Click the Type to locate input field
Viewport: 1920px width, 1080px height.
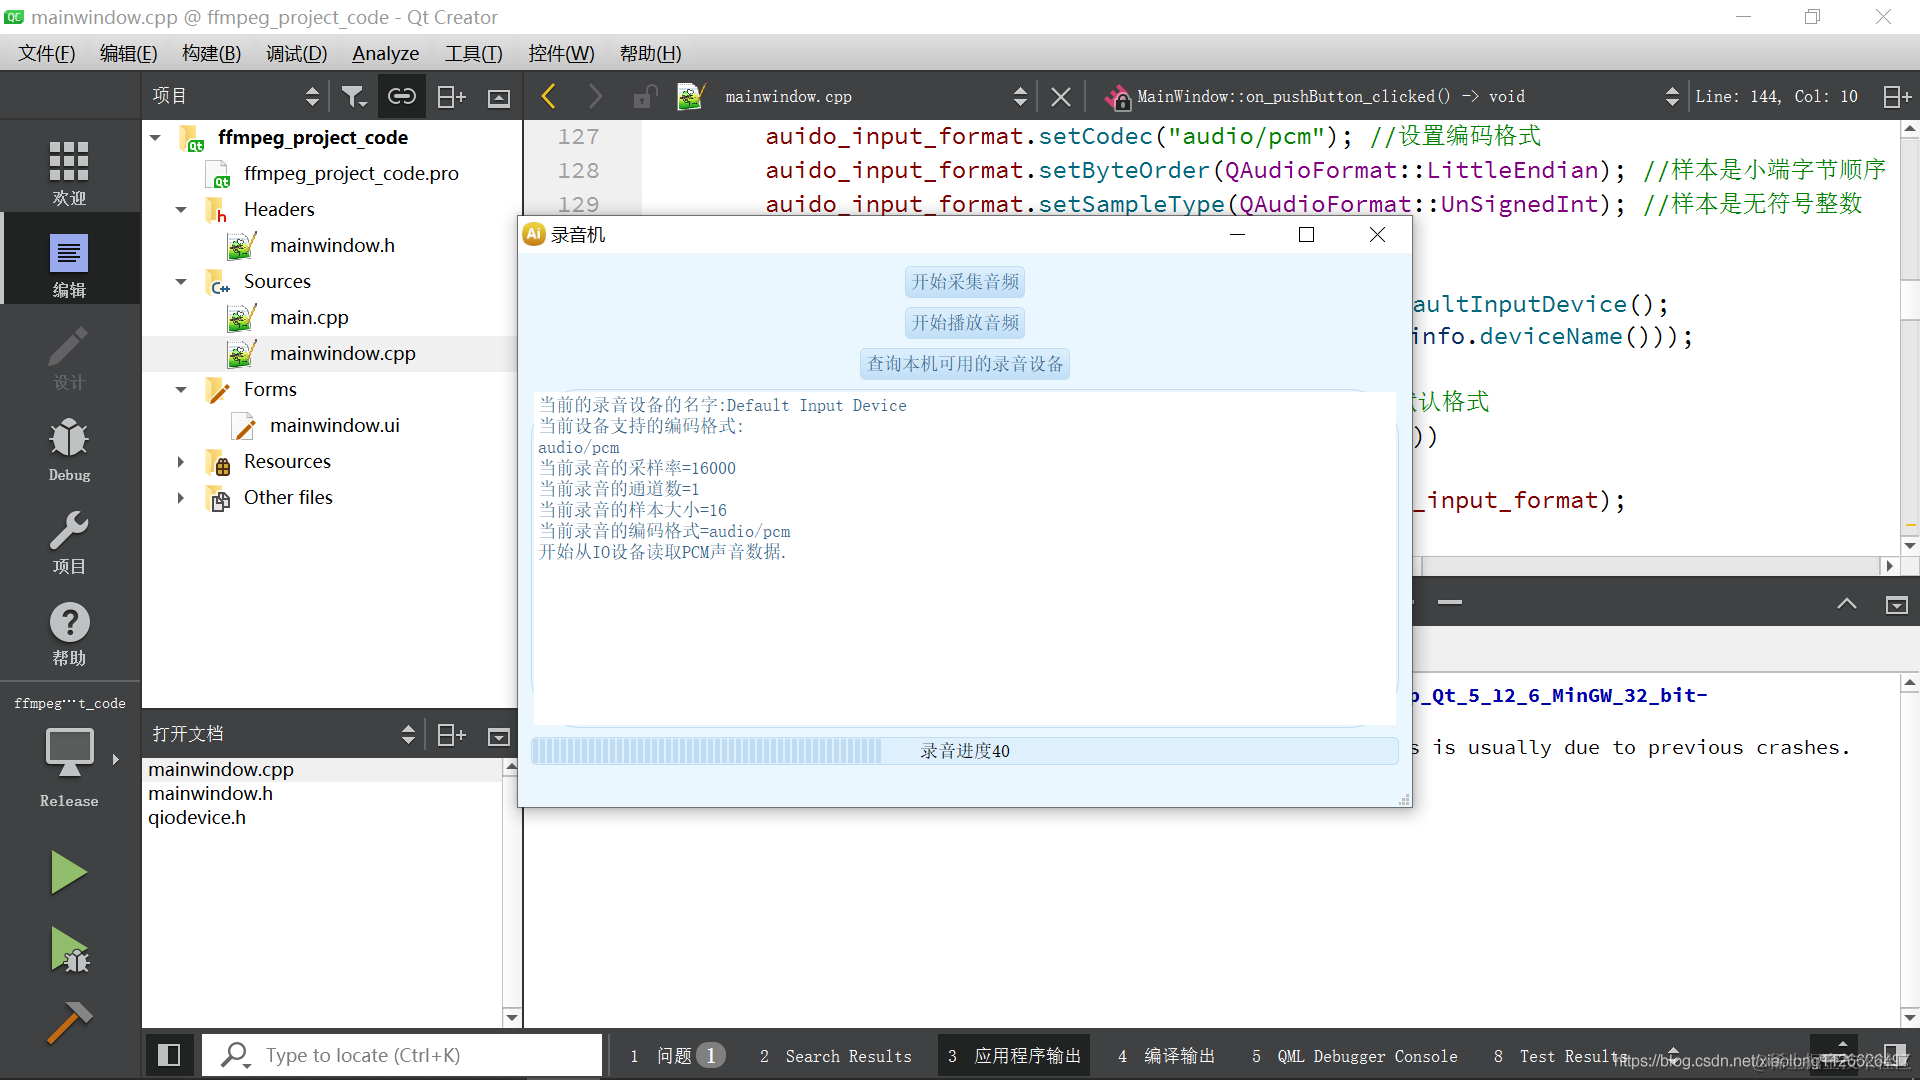pyautogui.click(x=402, y=1055)
